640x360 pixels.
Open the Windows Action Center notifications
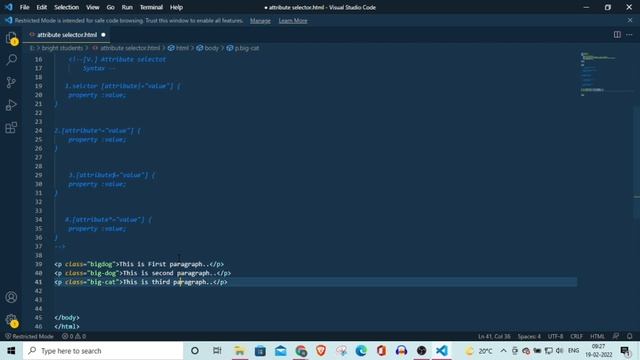625,351
